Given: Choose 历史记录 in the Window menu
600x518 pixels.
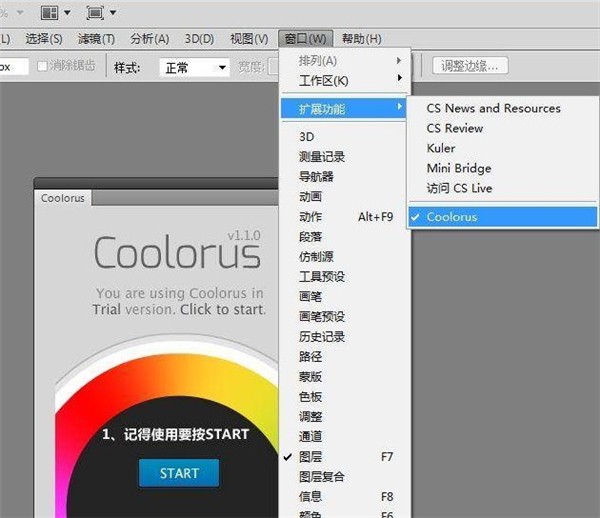Looking at the screenshot, I should (346, 336).
